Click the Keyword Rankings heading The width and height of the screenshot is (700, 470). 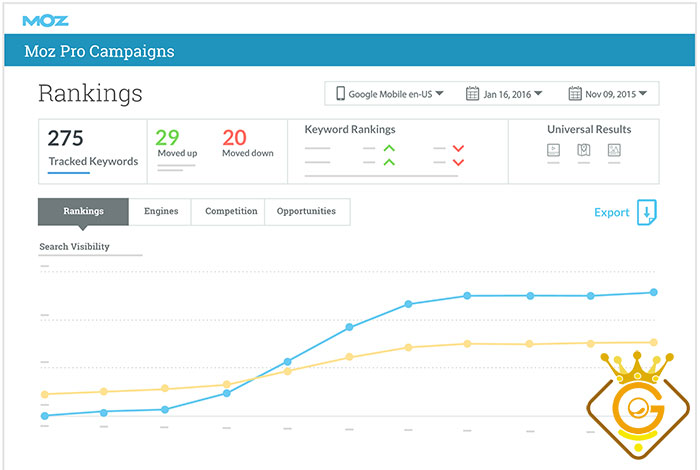click(350, 129)
